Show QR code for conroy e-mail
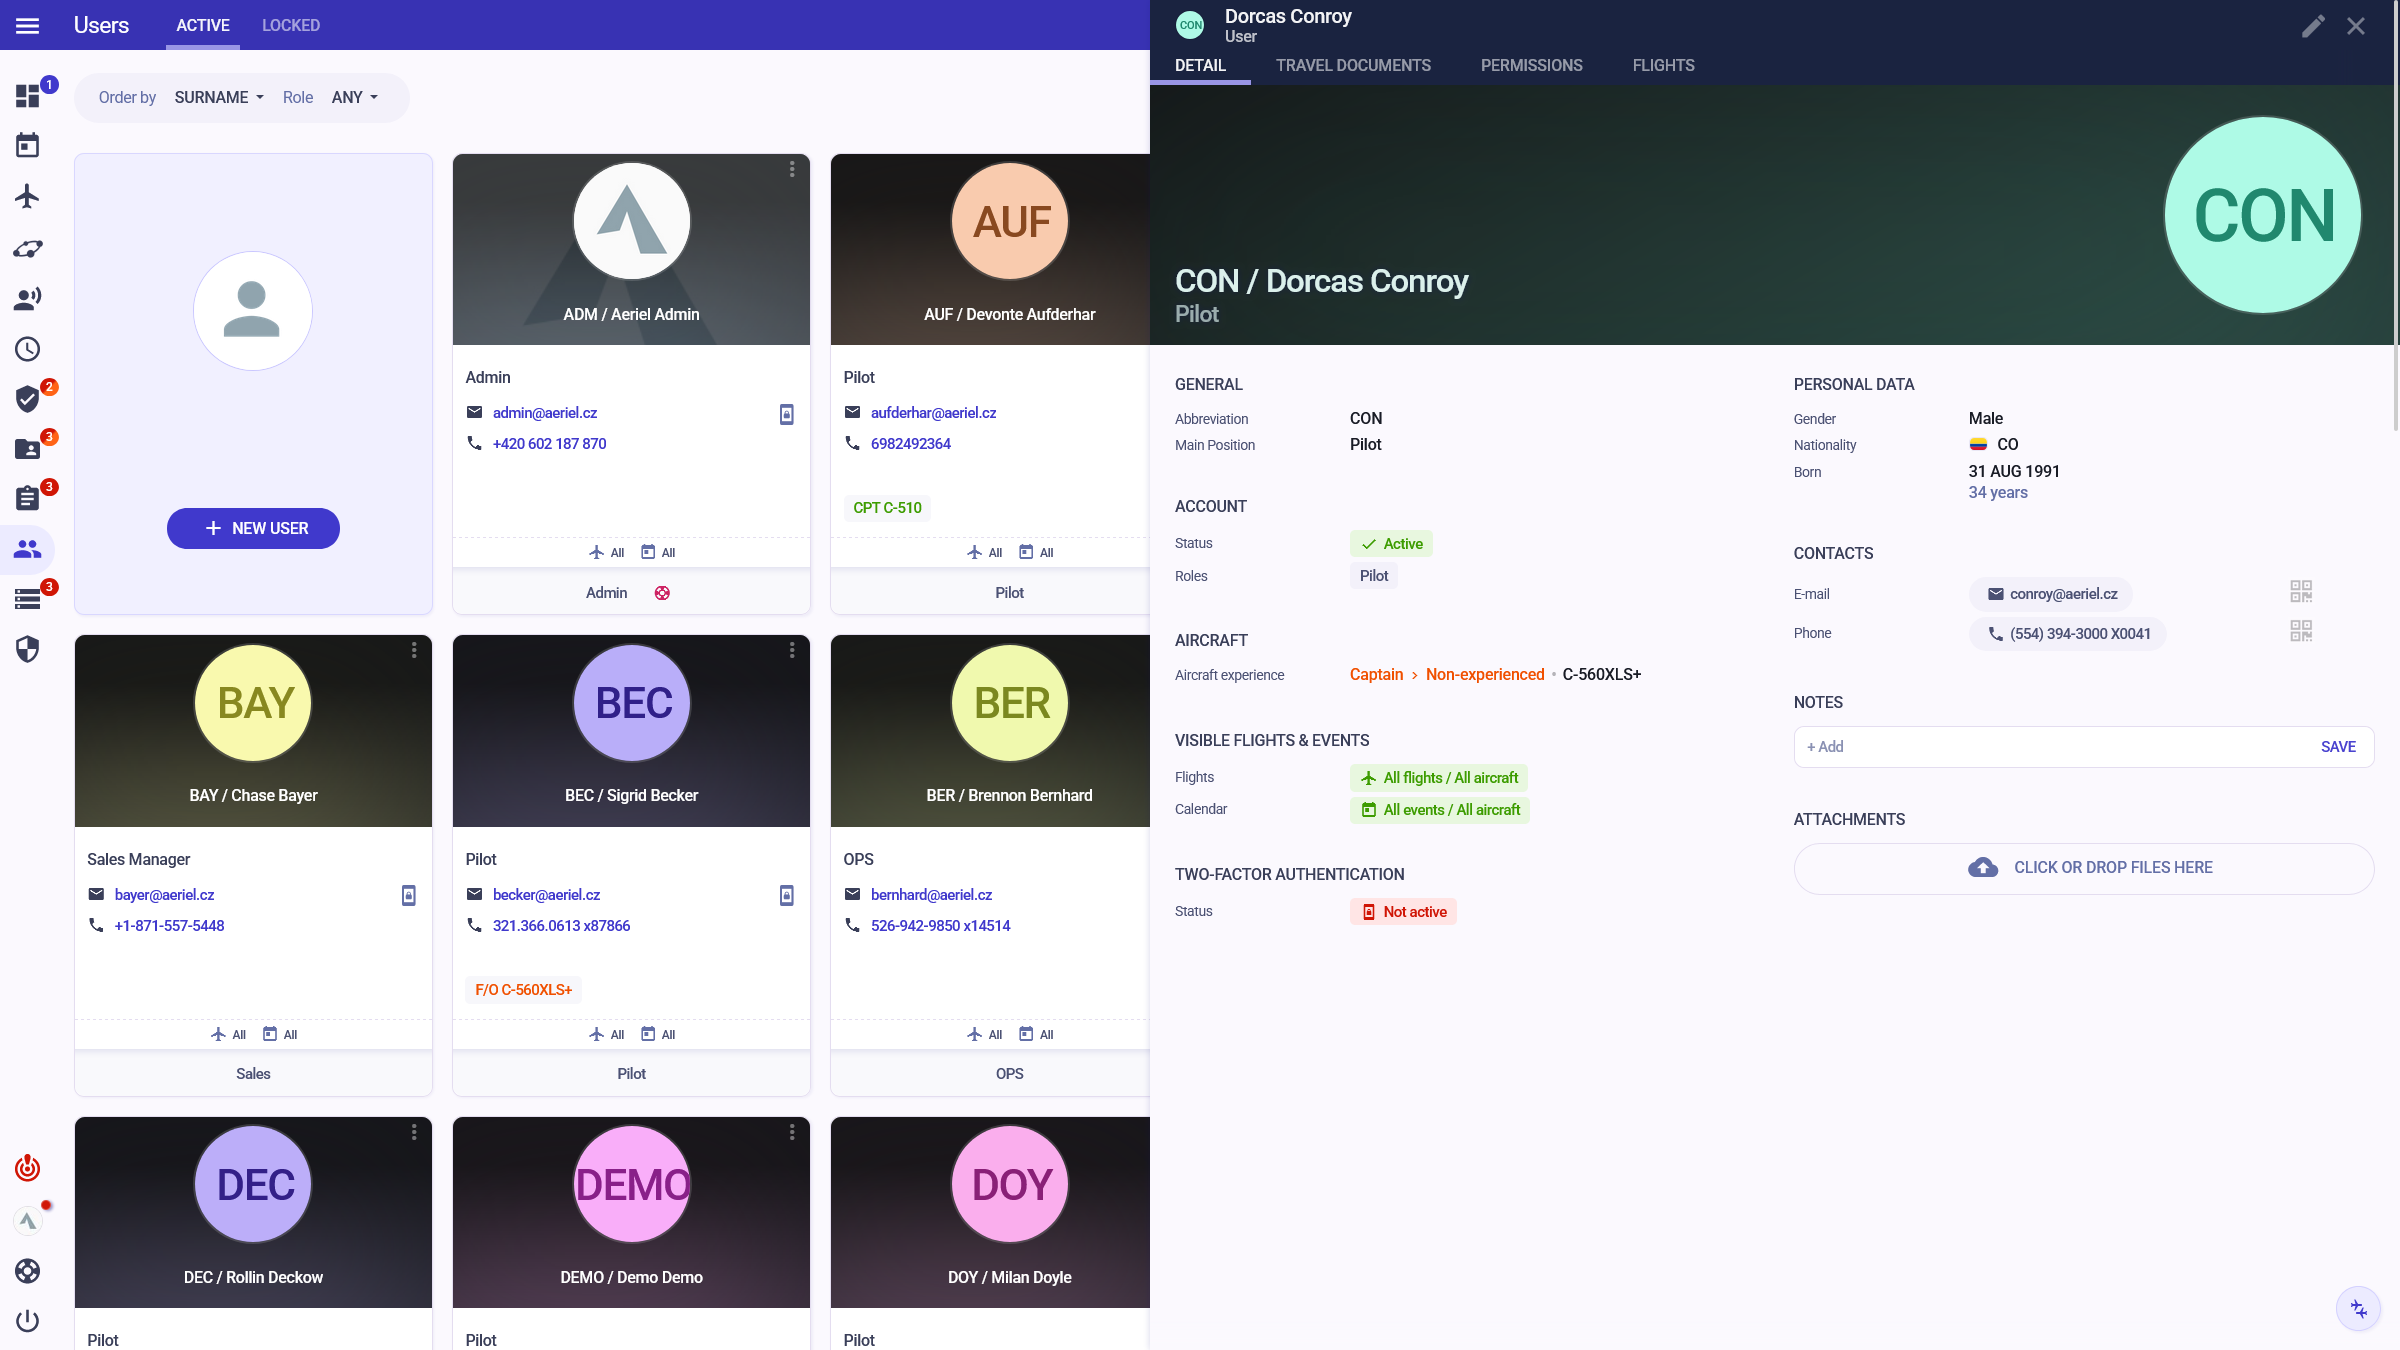2400x1350 pixels. coord(2300,592)
